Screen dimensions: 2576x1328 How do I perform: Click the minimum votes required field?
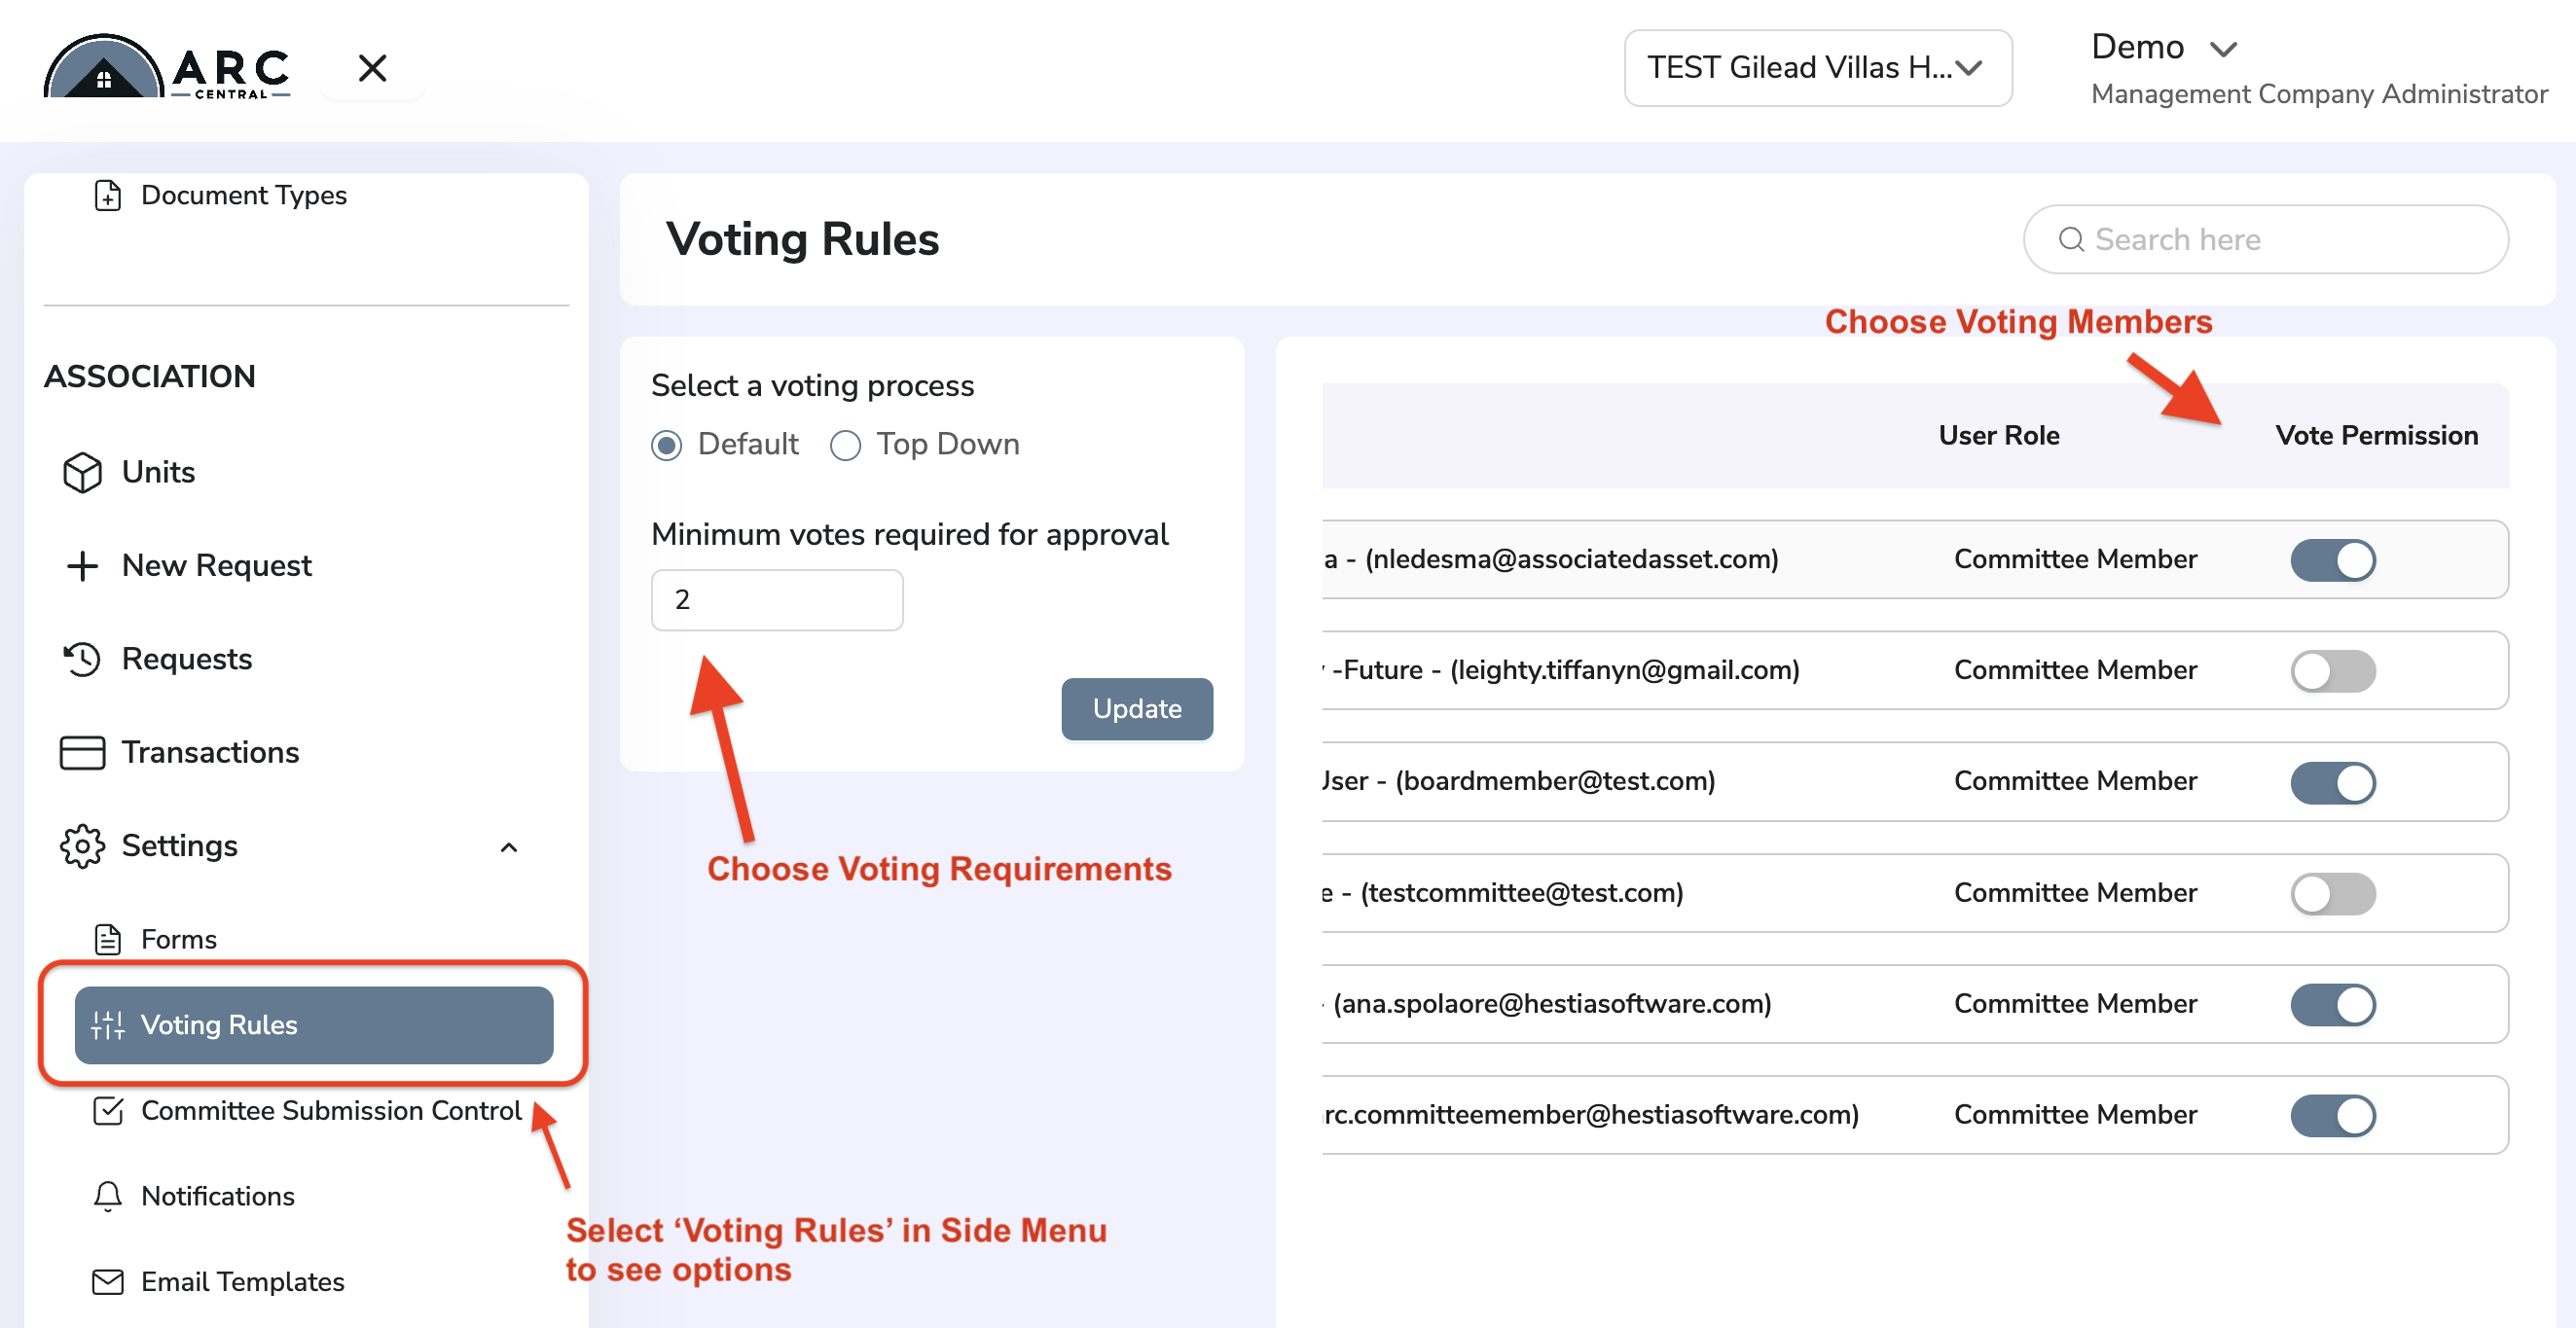coord(777,600)
